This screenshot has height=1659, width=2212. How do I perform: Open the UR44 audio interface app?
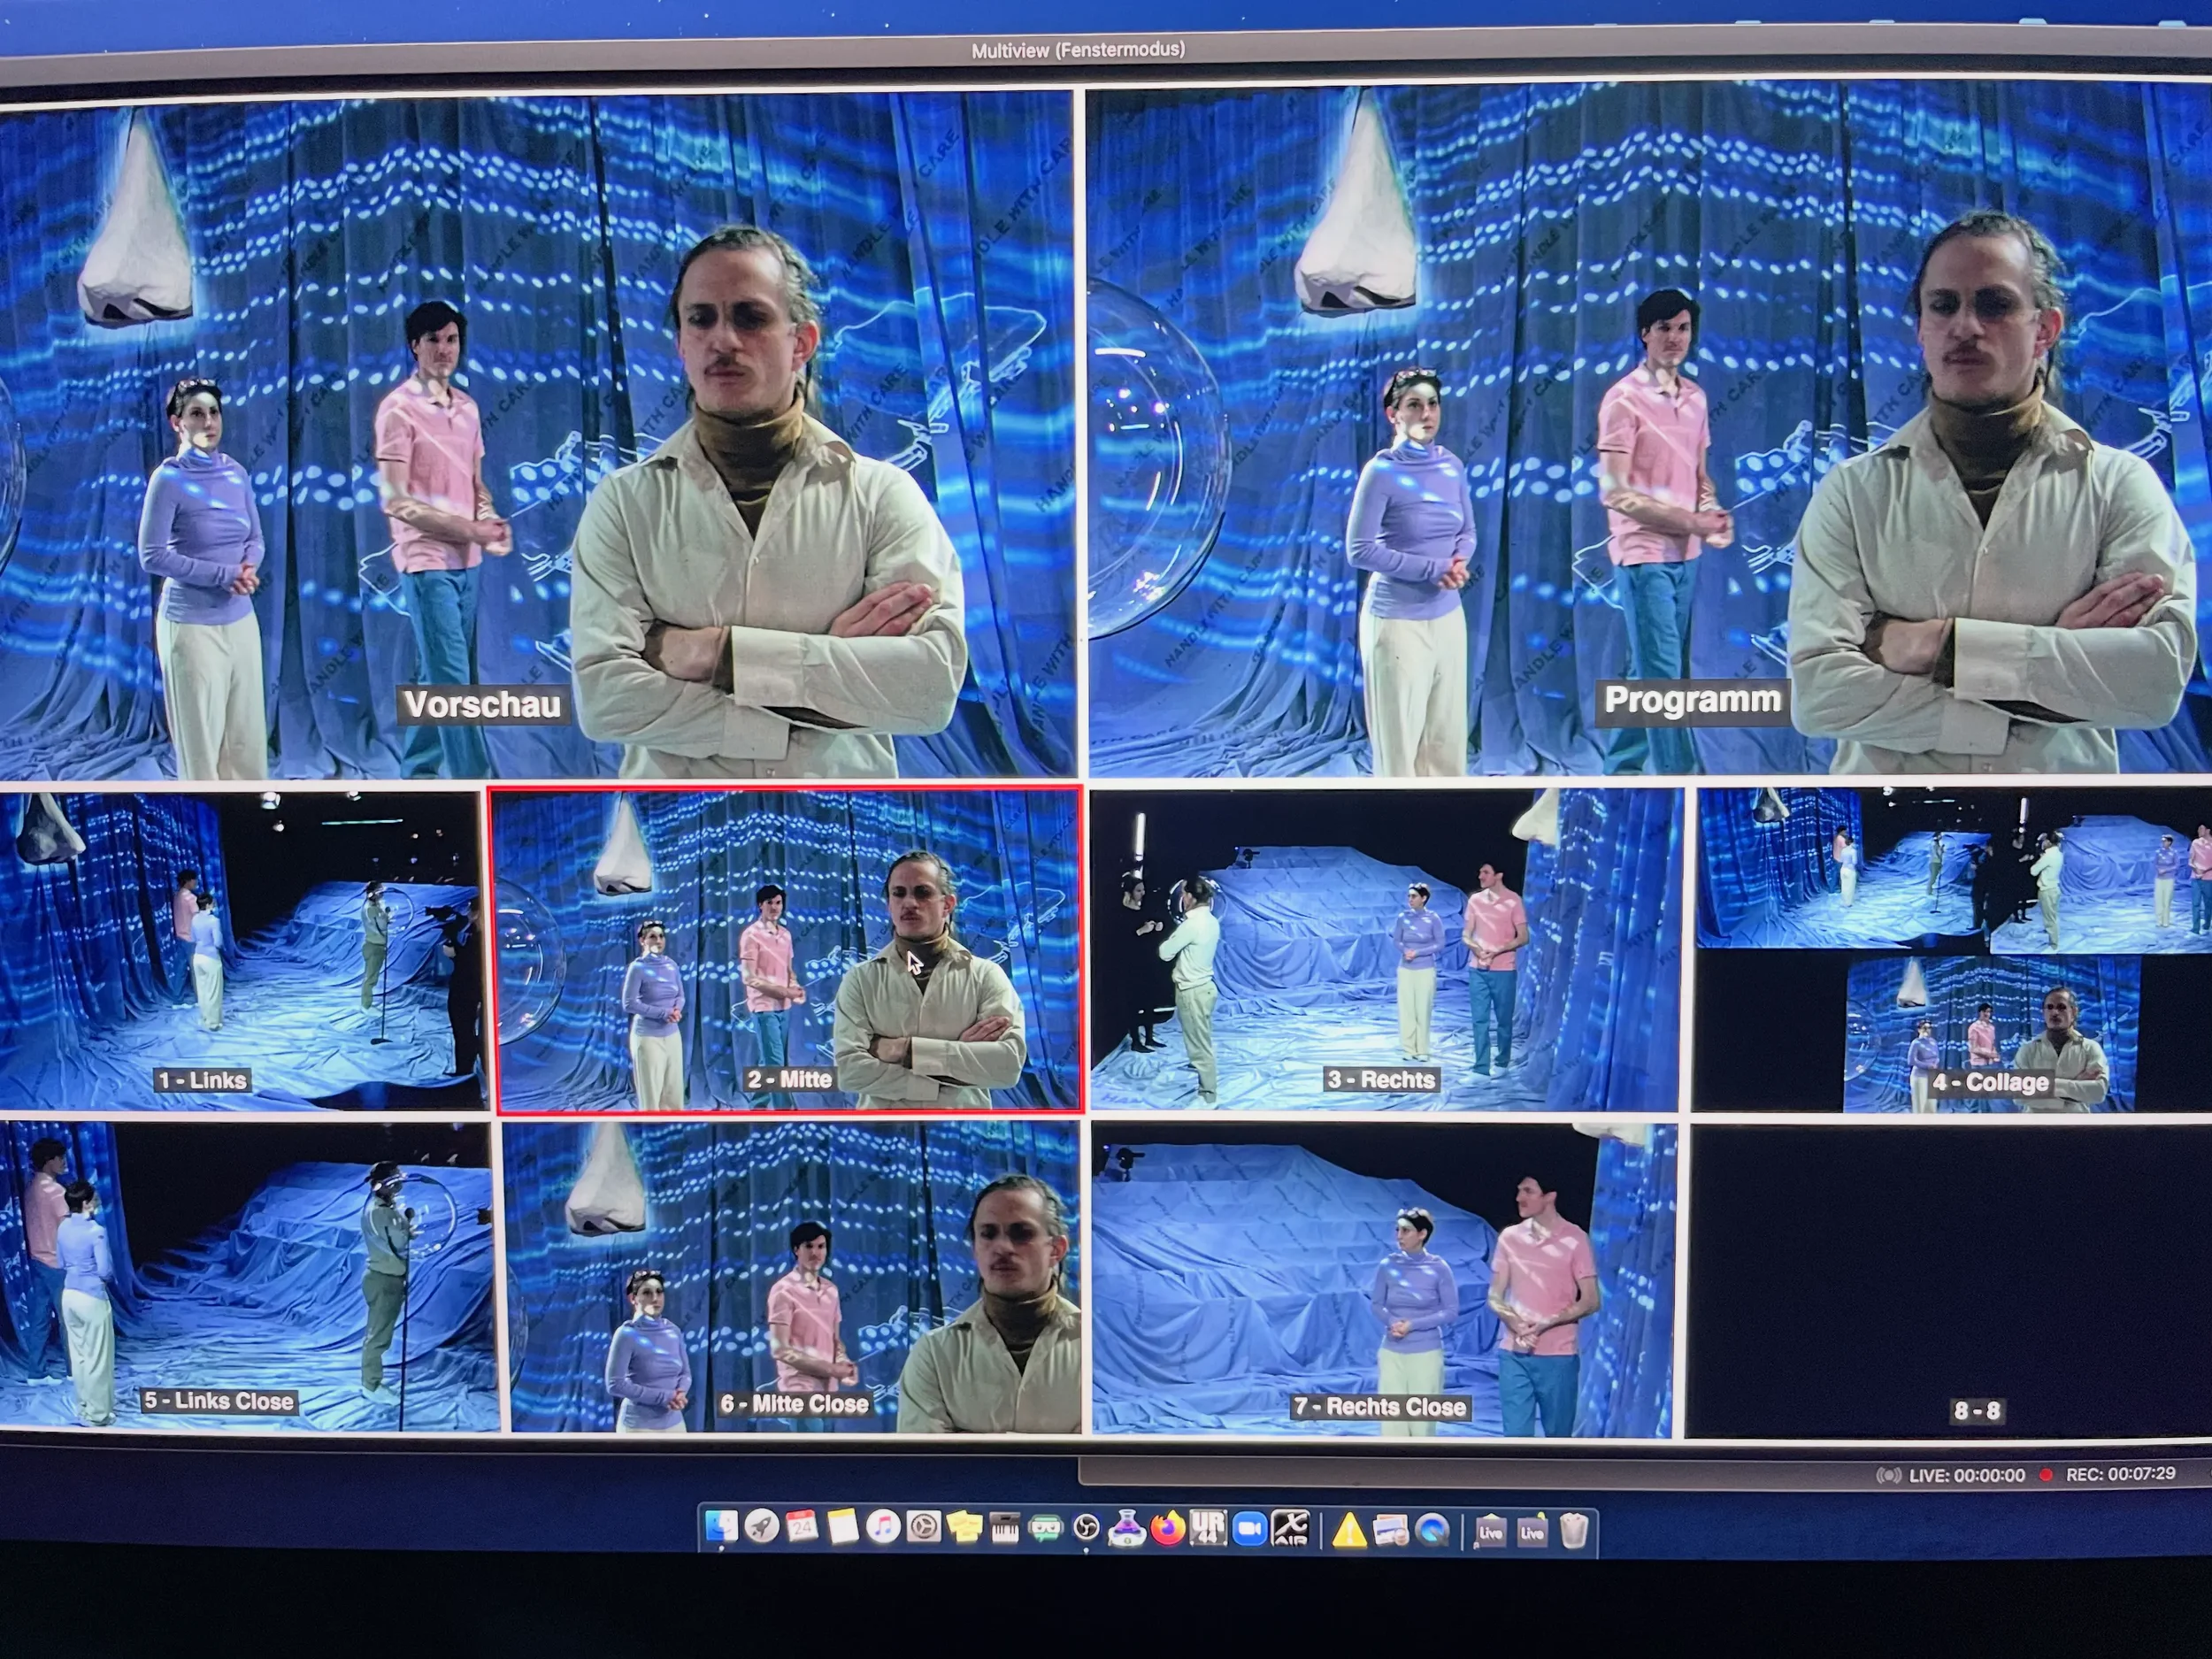click(1208, 1529)
